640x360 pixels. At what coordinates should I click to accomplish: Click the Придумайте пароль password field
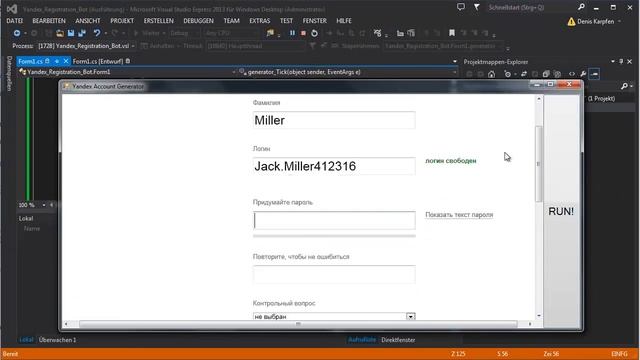pyautogui.click(x=334, y=220)
